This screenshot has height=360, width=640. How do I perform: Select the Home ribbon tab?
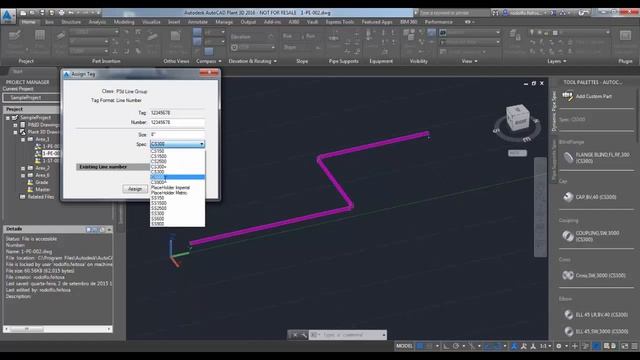29,22
